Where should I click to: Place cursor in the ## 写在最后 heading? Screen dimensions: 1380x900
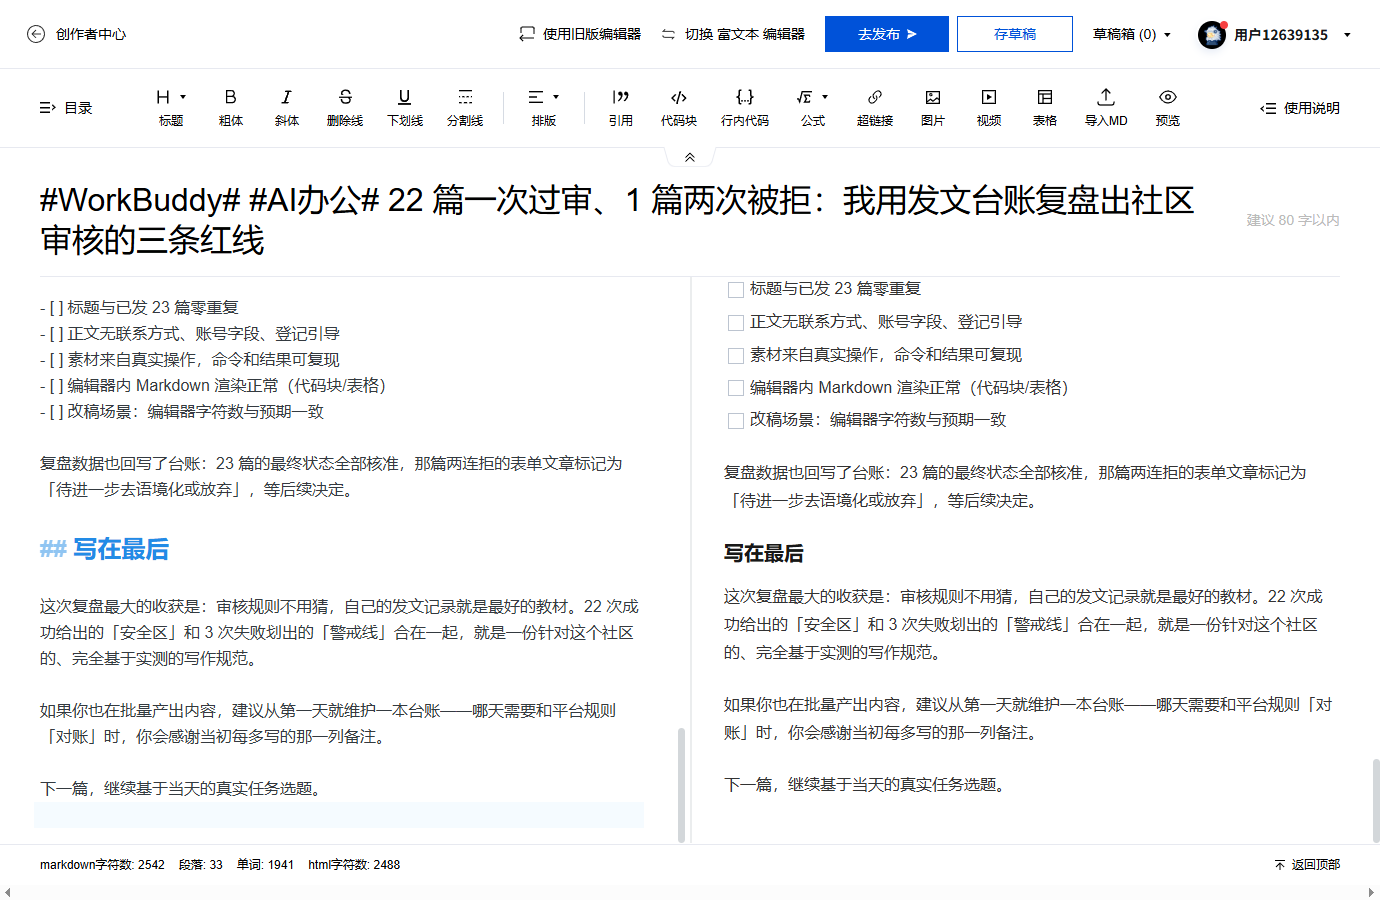pyautogui.click(x=104, y=549)
